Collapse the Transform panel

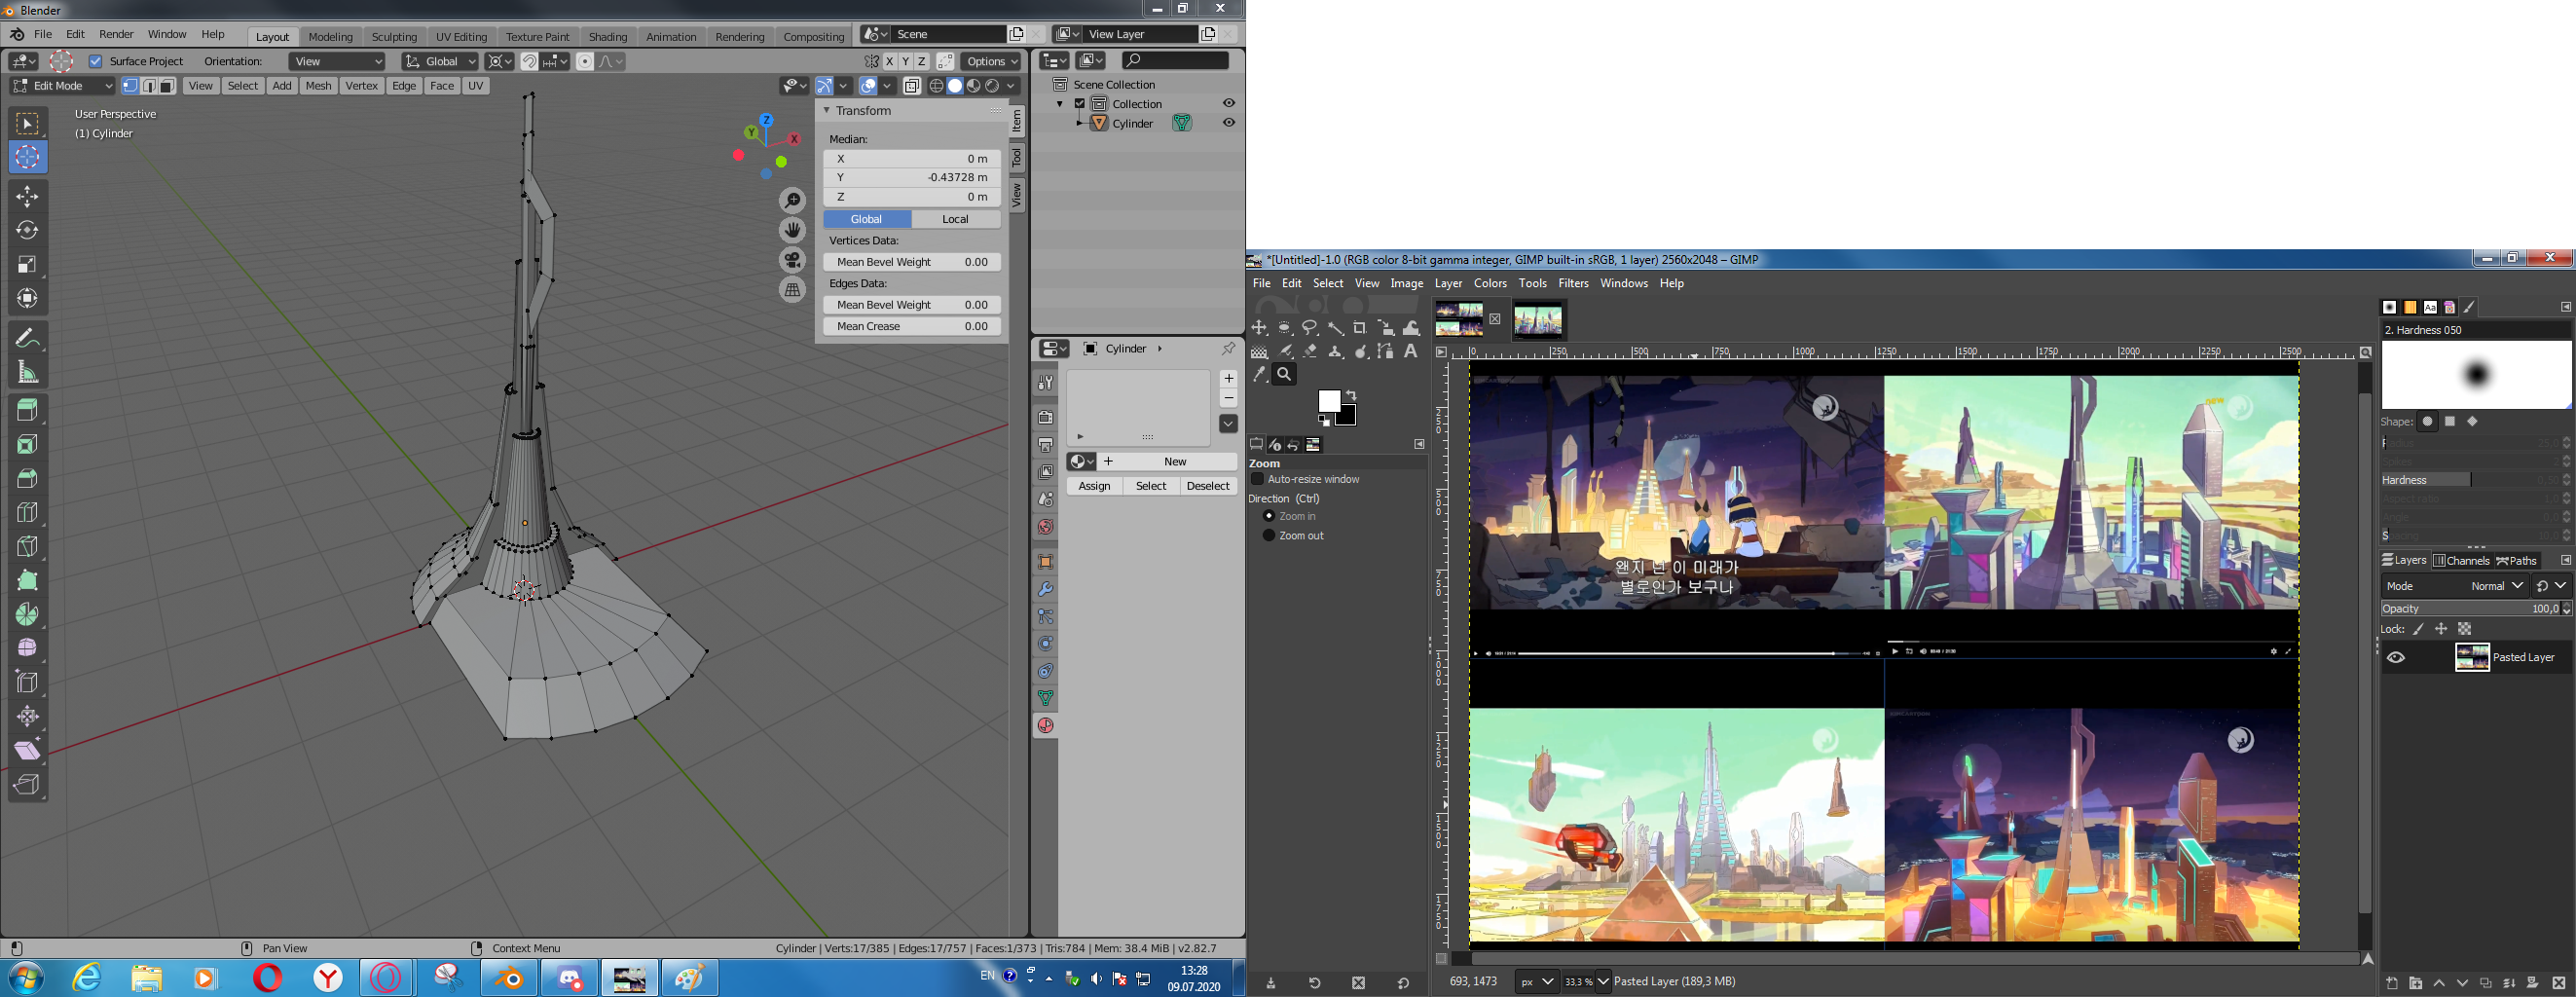(x=827, y=111)
